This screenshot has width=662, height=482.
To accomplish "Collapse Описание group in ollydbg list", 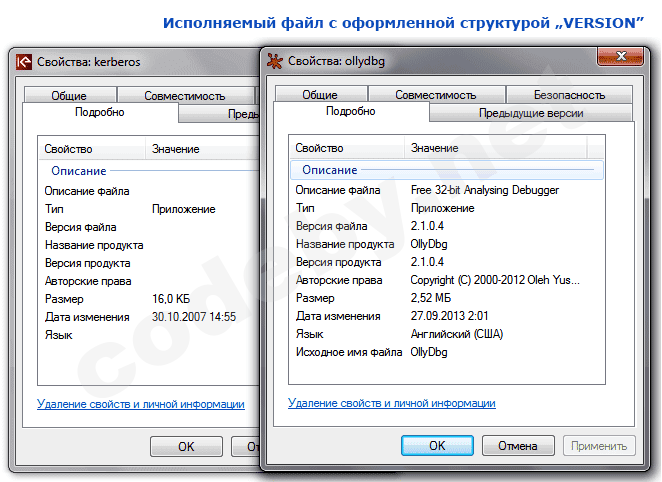I will tap(447, 170).
